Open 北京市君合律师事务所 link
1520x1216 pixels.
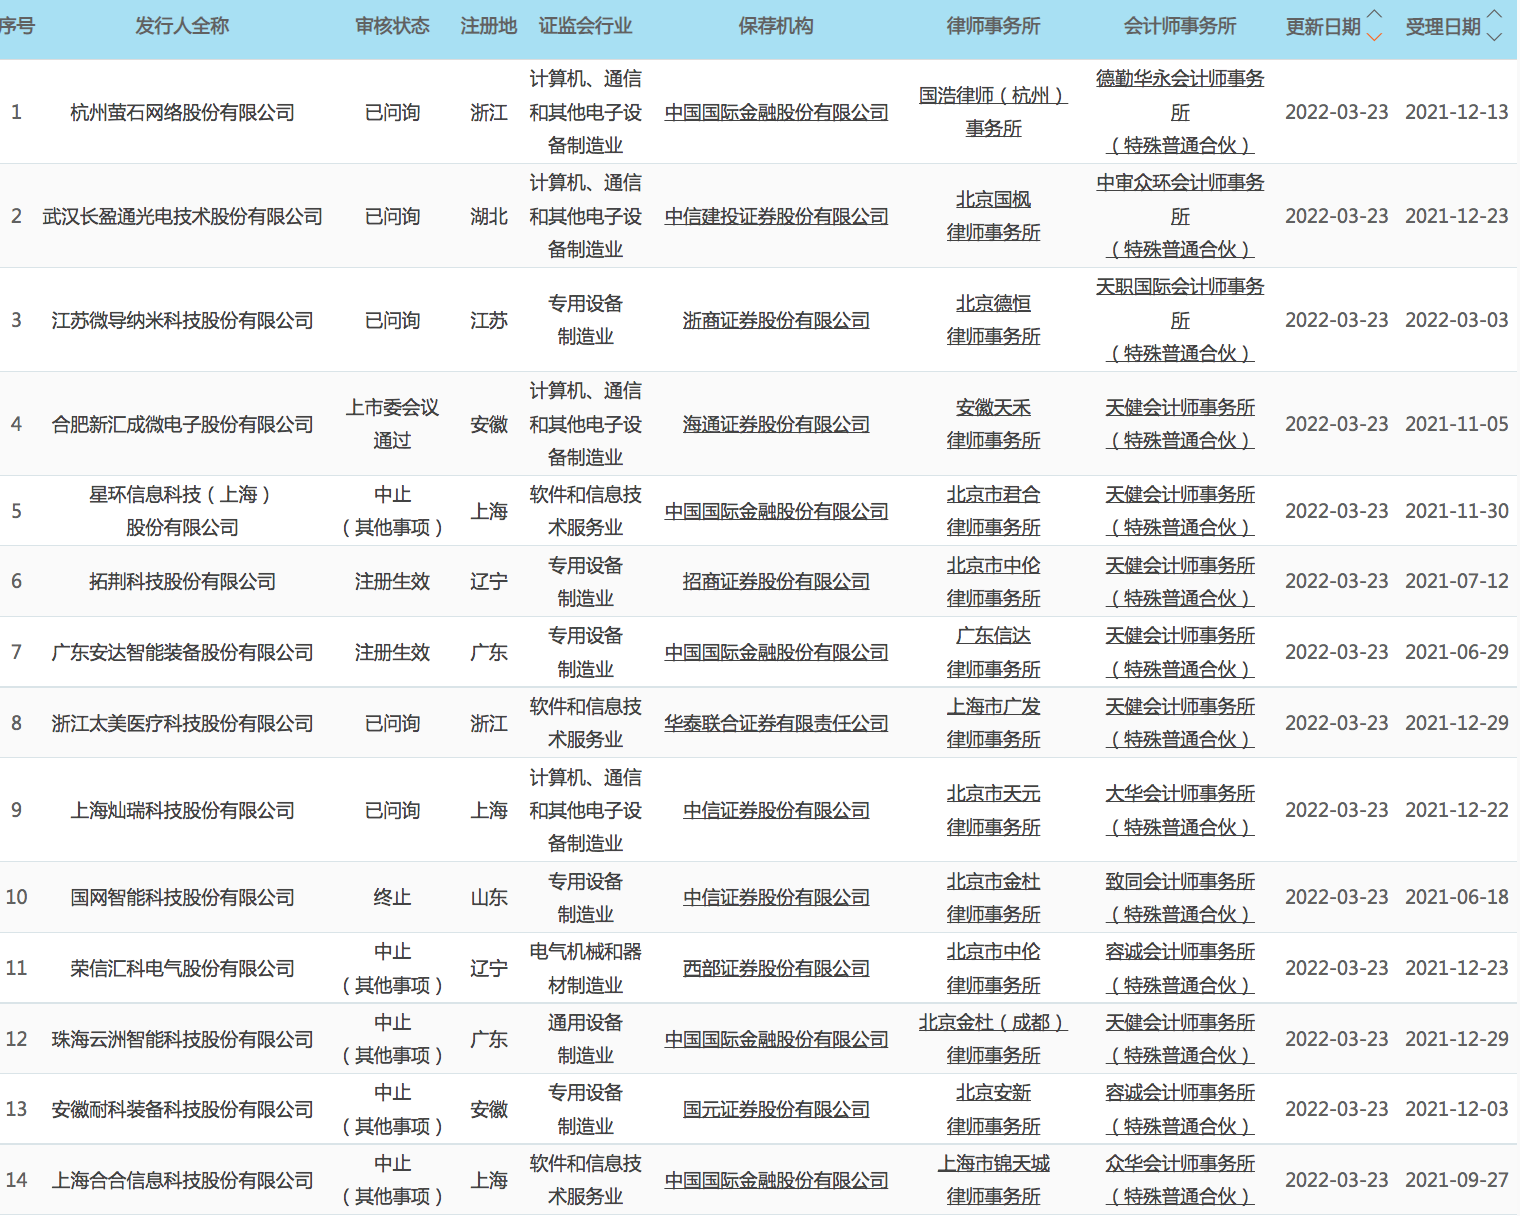(x=993, y=511)
